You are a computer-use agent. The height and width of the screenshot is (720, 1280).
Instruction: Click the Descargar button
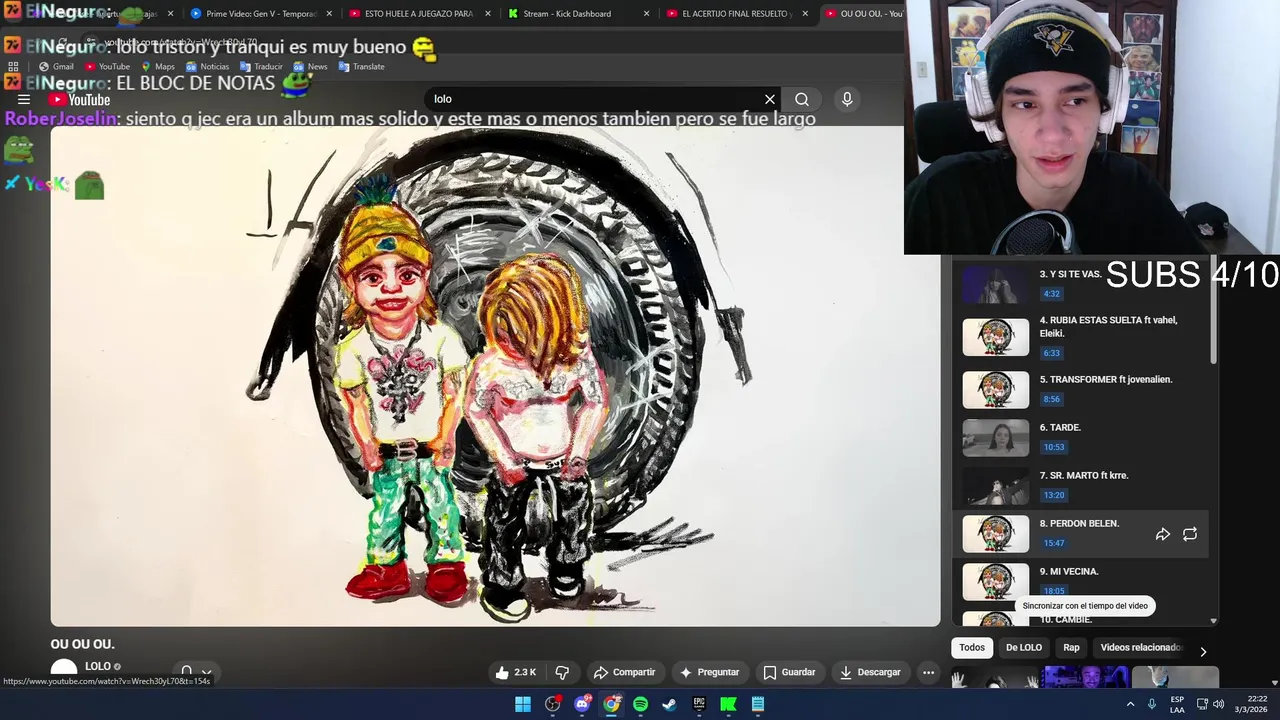click(870, 672)
